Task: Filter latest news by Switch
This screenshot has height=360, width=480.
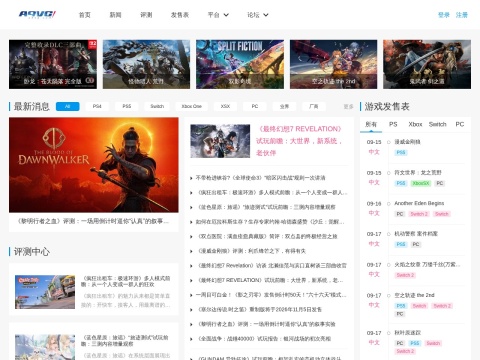Action: tap(157, 106)
